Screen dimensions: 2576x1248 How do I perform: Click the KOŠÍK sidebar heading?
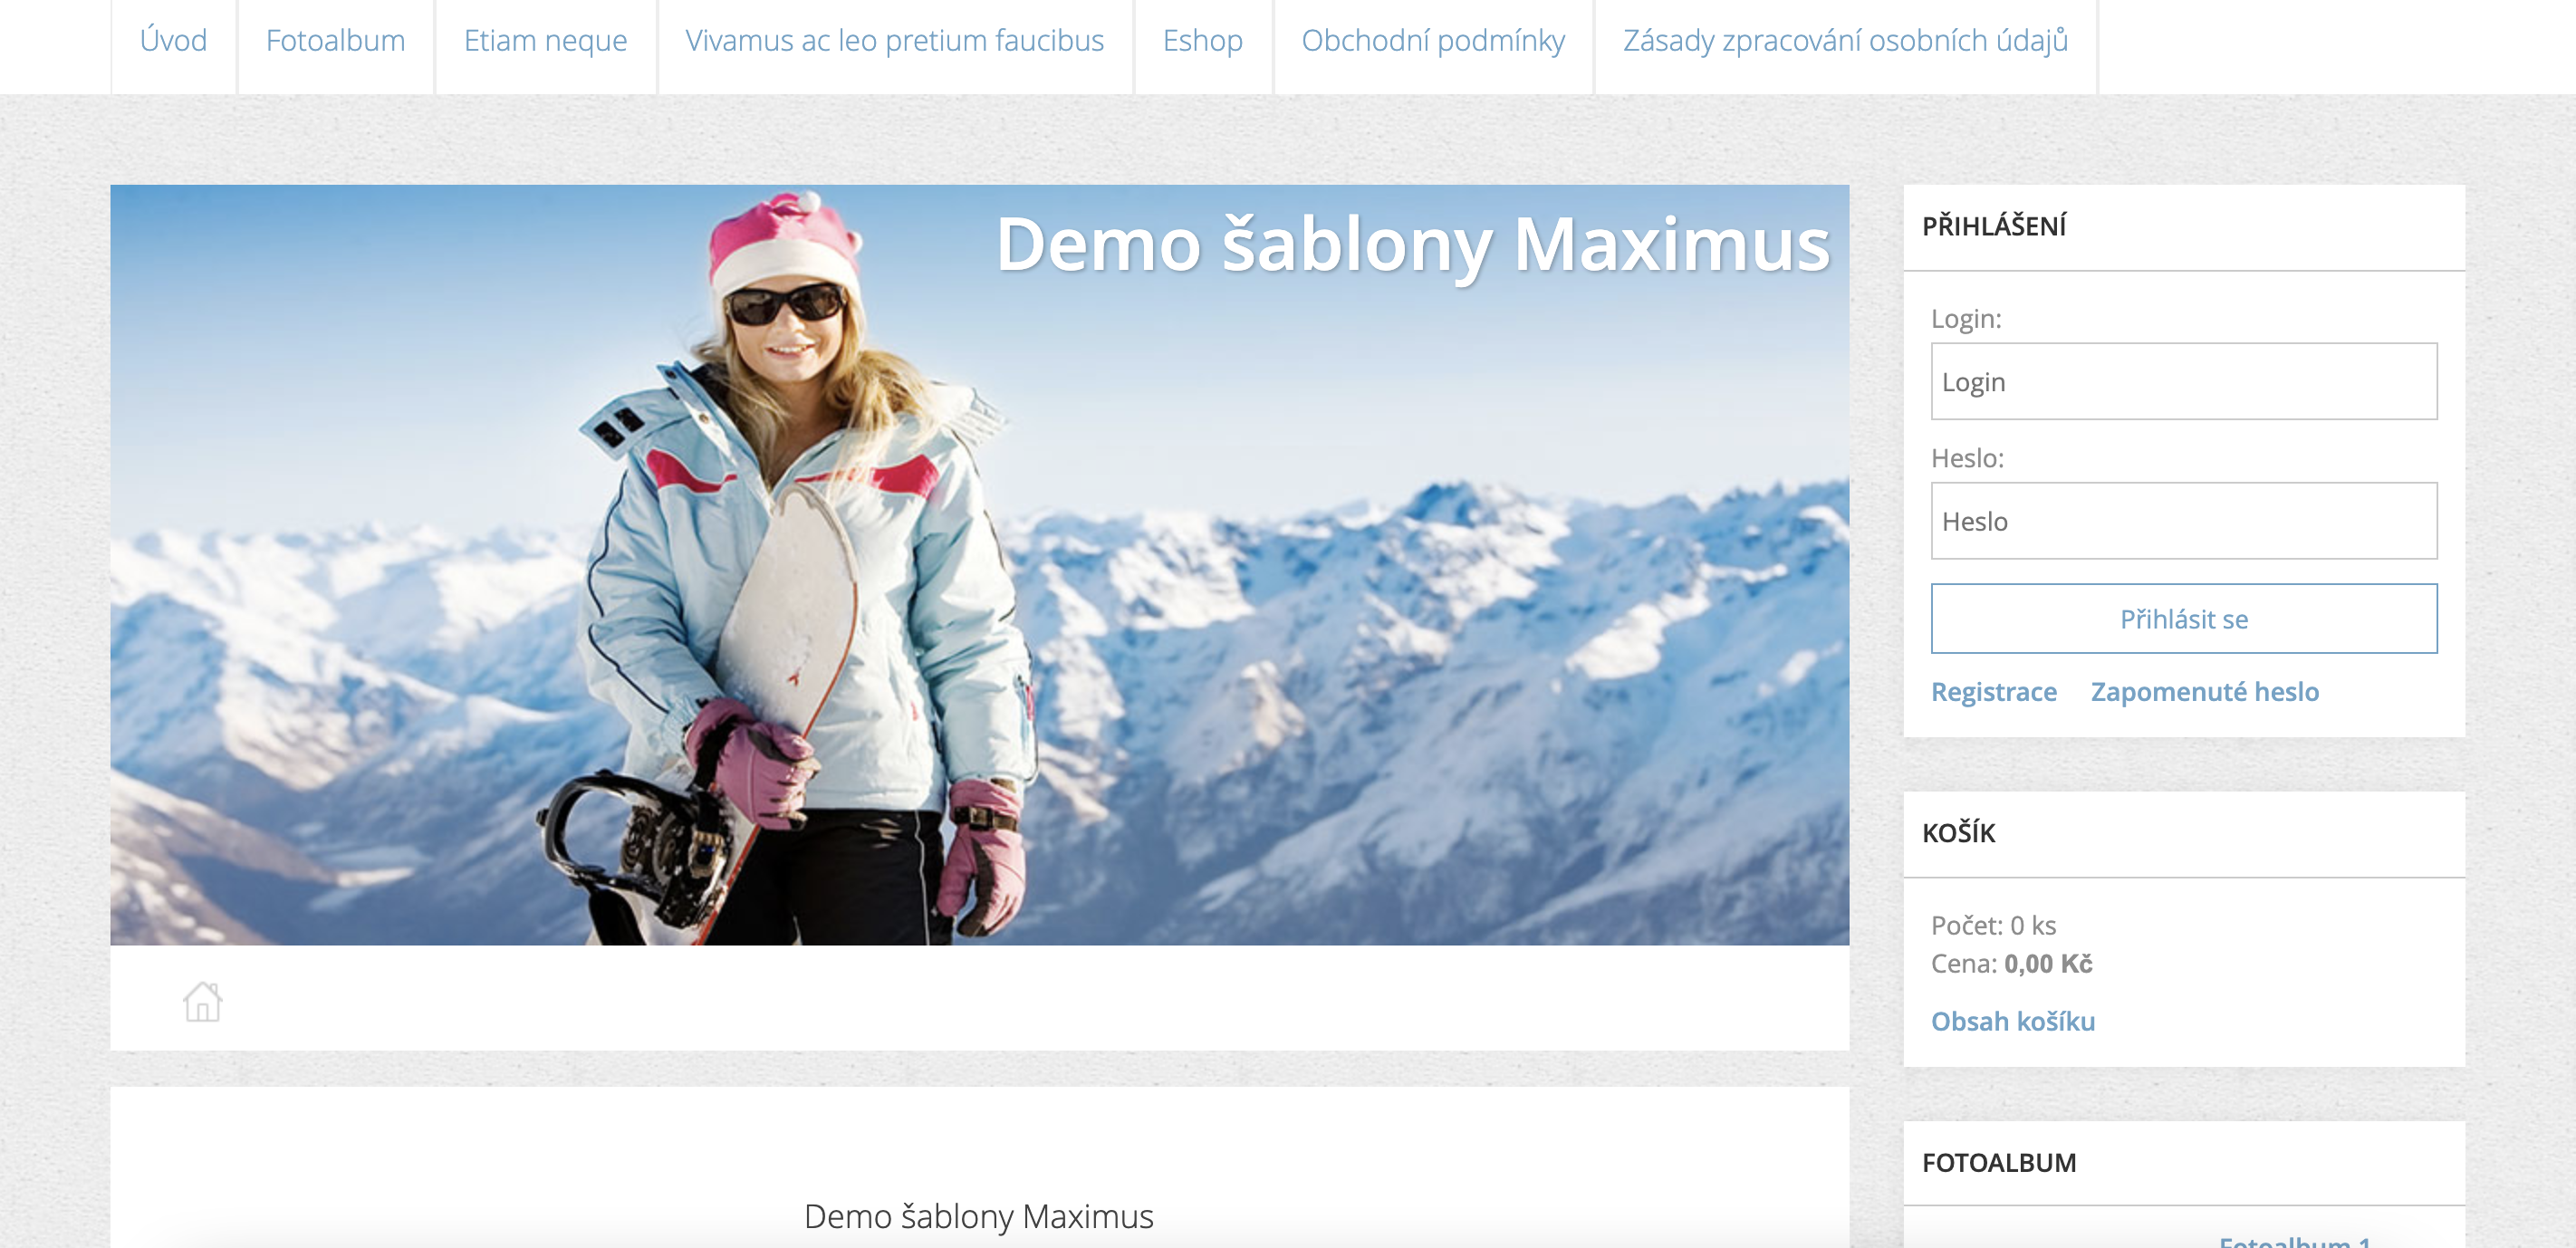pyautogui.click(x=1958, y=832)
